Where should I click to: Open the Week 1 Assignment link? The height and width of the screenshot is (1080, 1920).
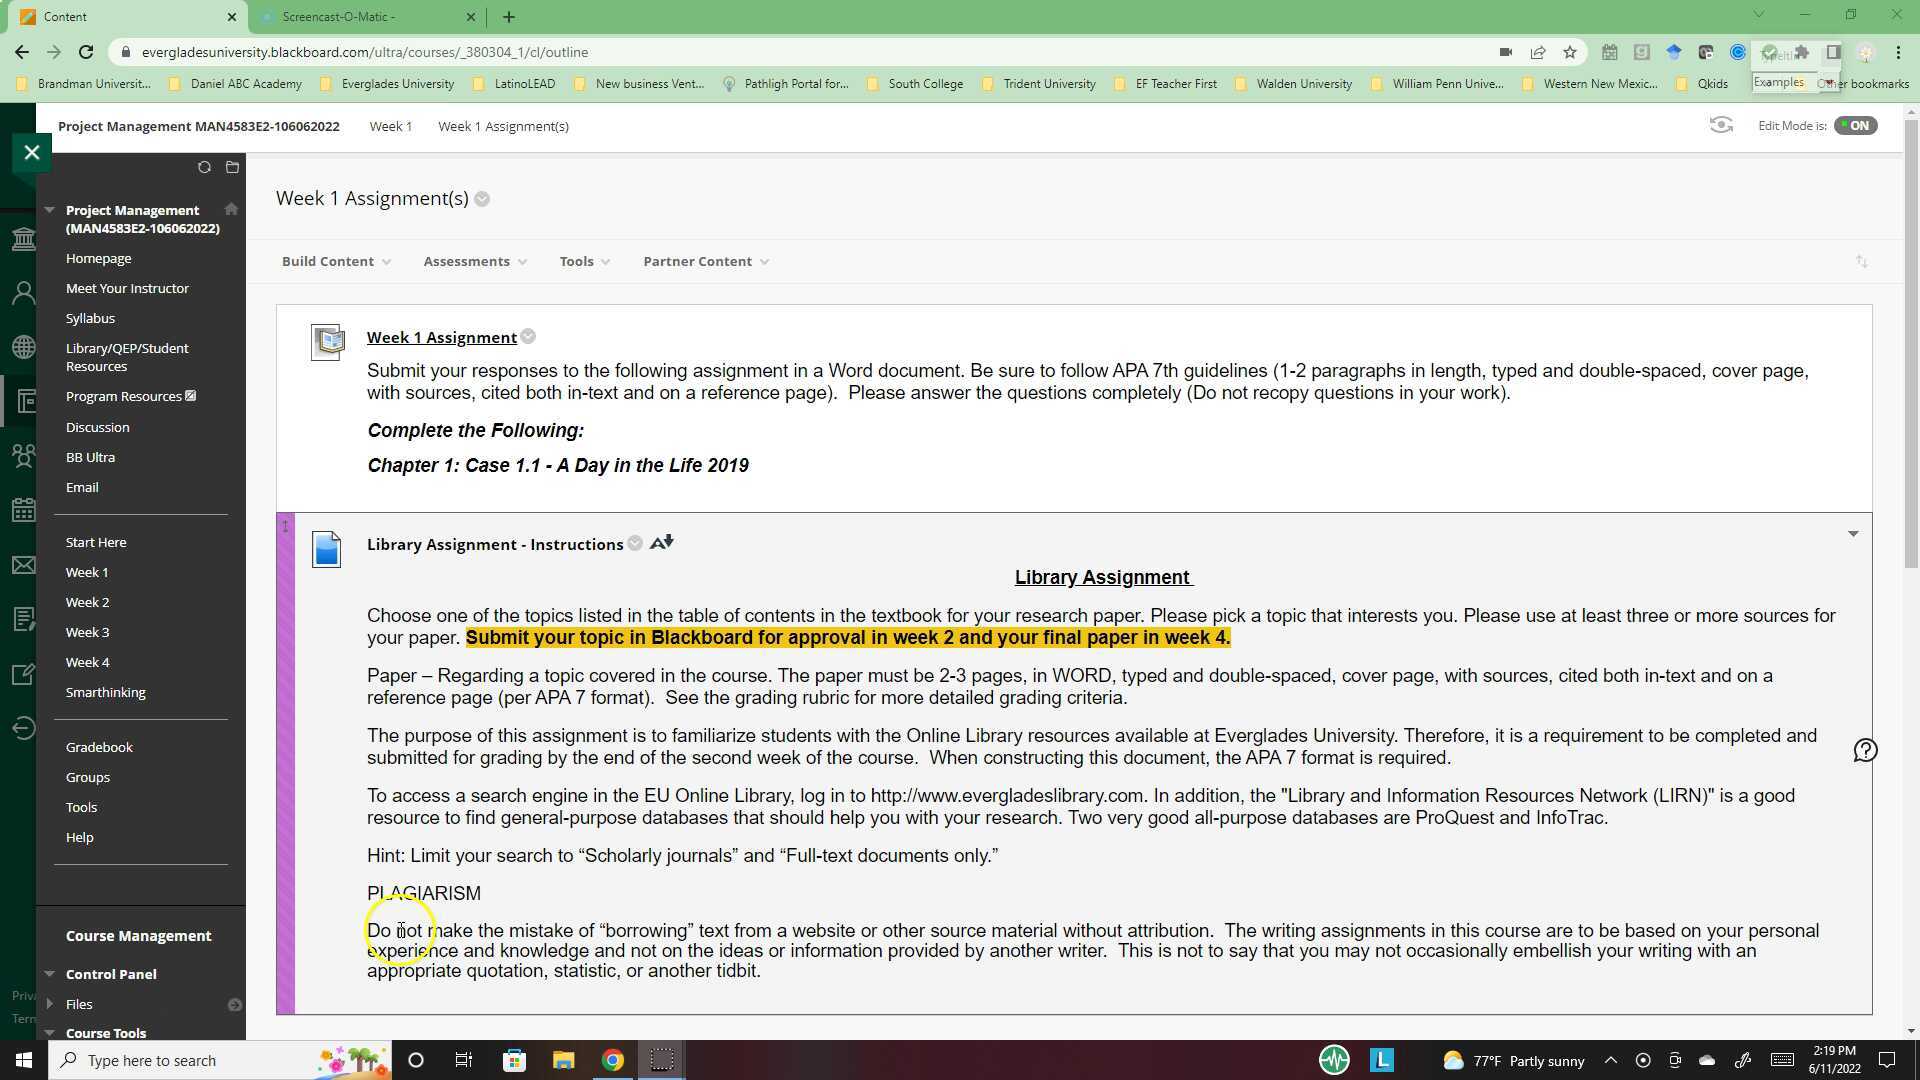coord(441,337)
